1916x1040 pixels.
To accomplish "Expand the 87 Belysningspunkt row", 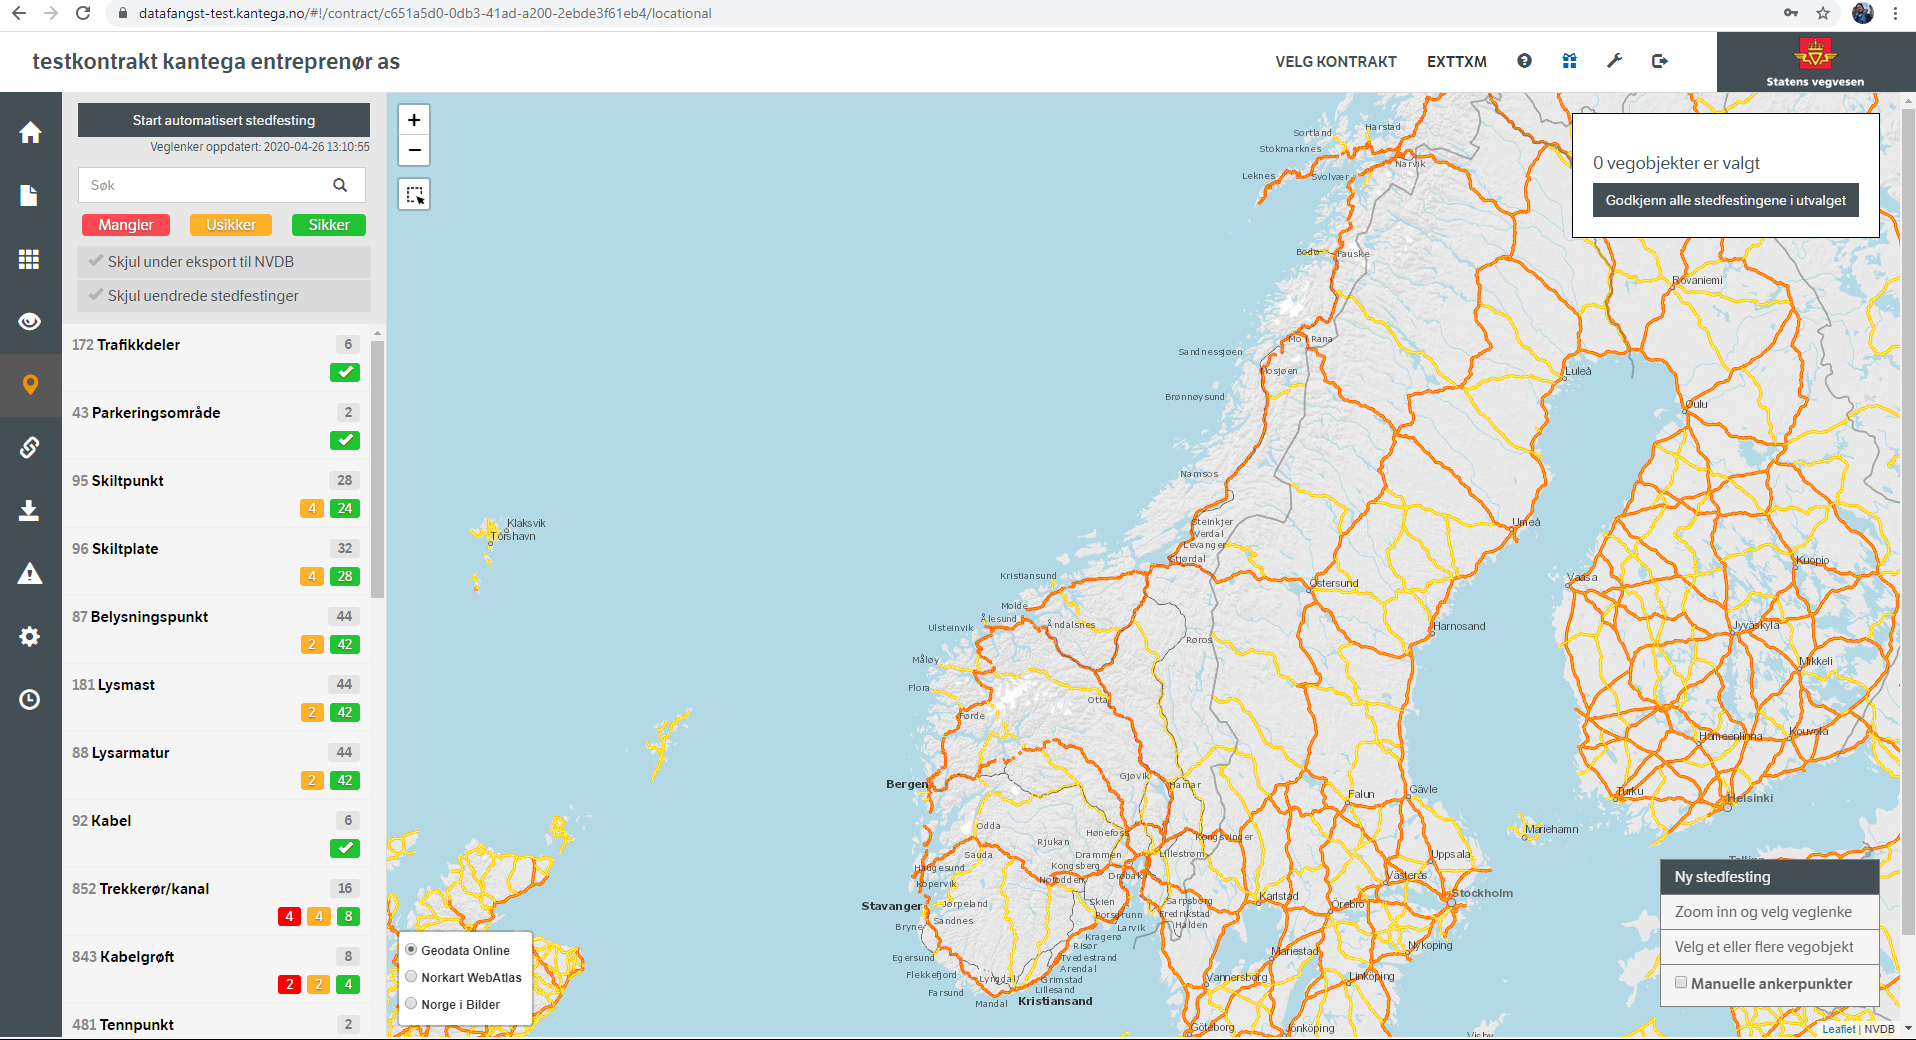I will [x=216, y=630].
